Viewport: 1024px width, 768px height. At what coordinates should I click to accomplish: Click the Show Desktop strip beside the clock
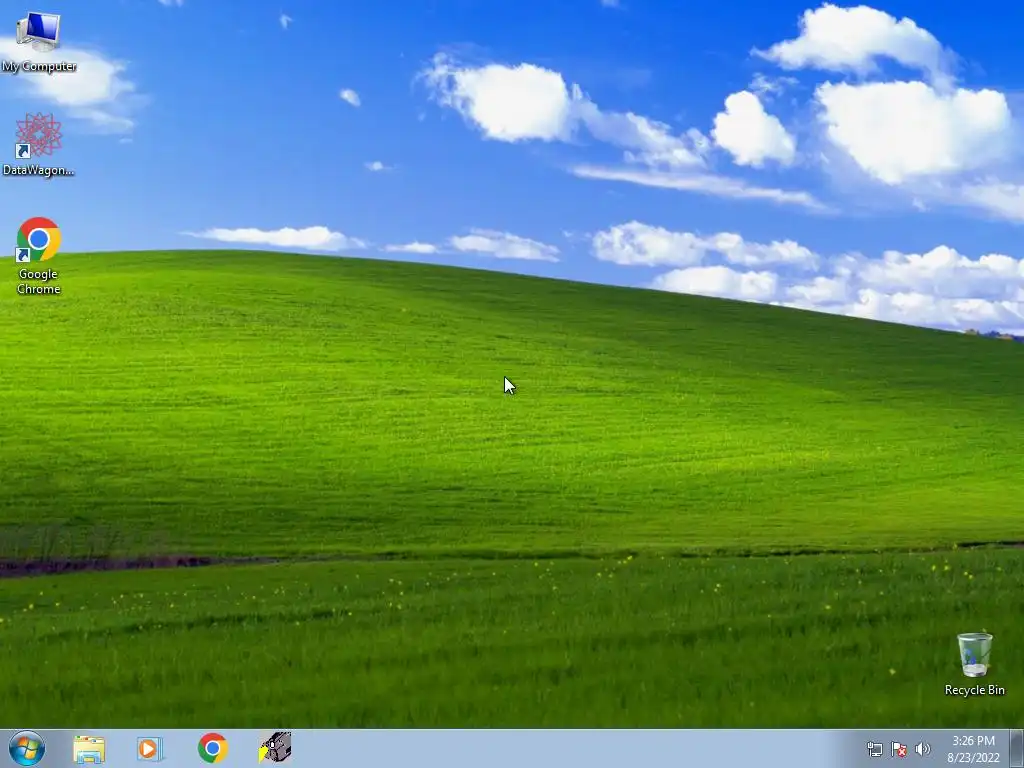(x=1017, y=748)
